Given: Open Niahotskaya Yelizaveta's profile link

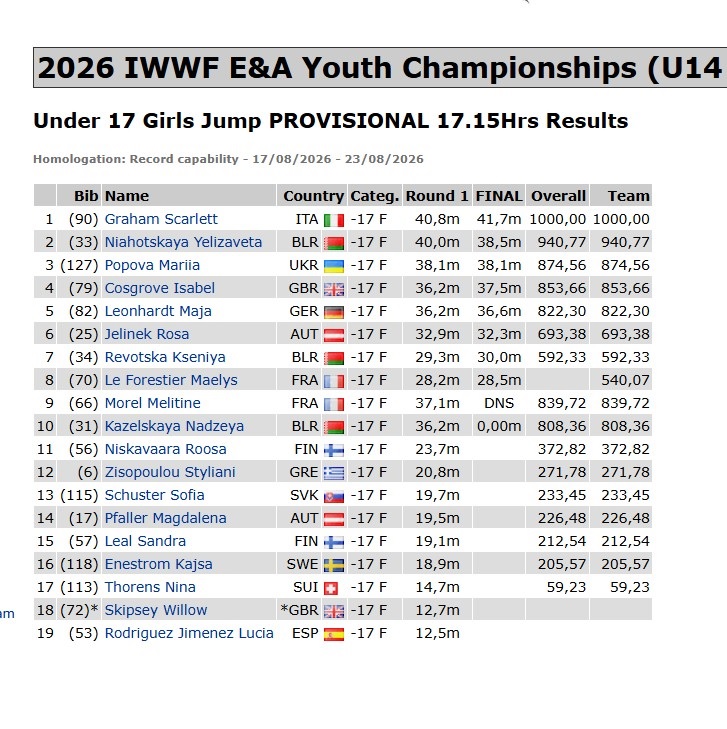Looking at the screenshot, I should tap(183, 242).
